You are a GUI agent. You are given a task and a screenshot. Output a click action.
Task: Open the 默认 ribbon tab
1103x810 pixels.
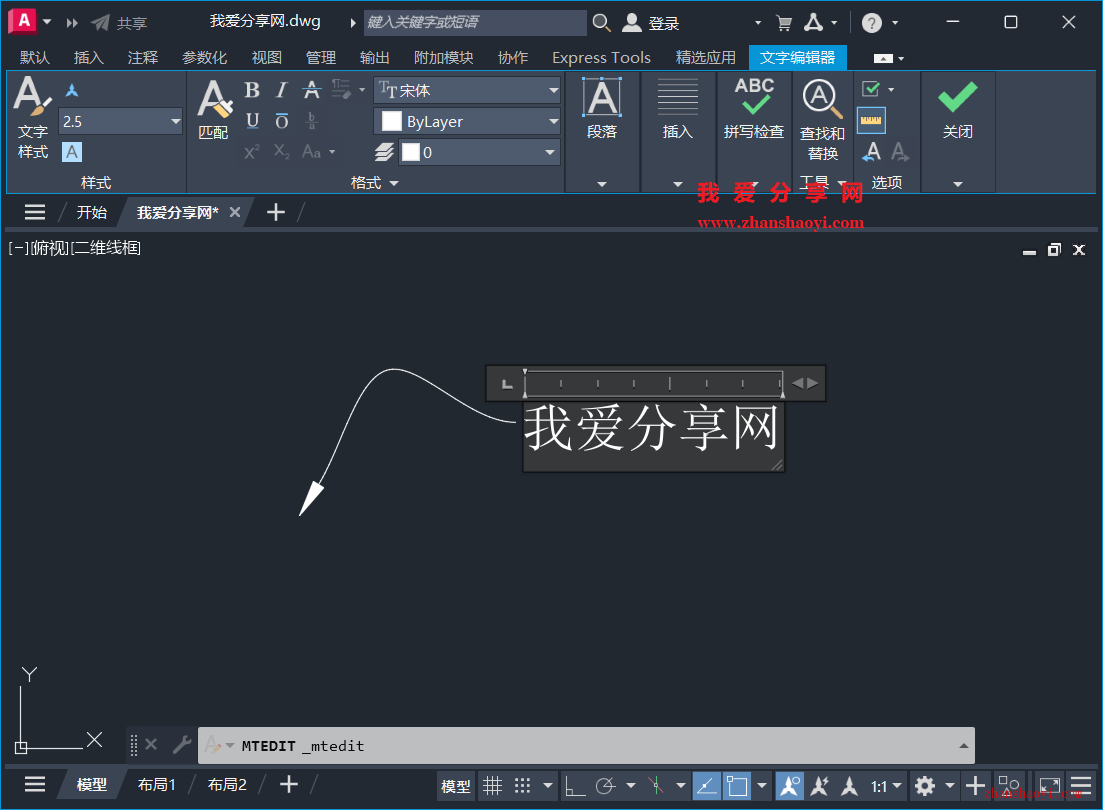coord(34,58)
